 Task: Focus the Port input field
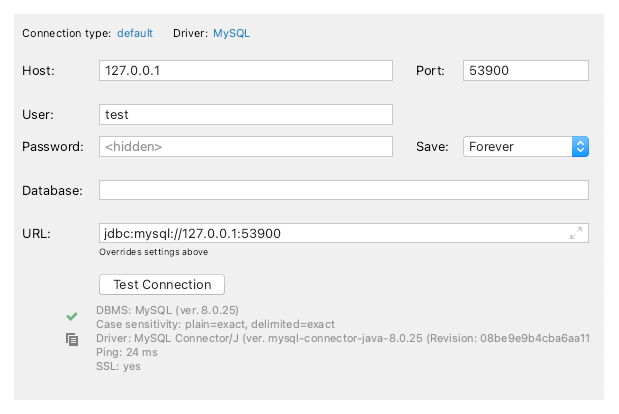pos(525,71)
